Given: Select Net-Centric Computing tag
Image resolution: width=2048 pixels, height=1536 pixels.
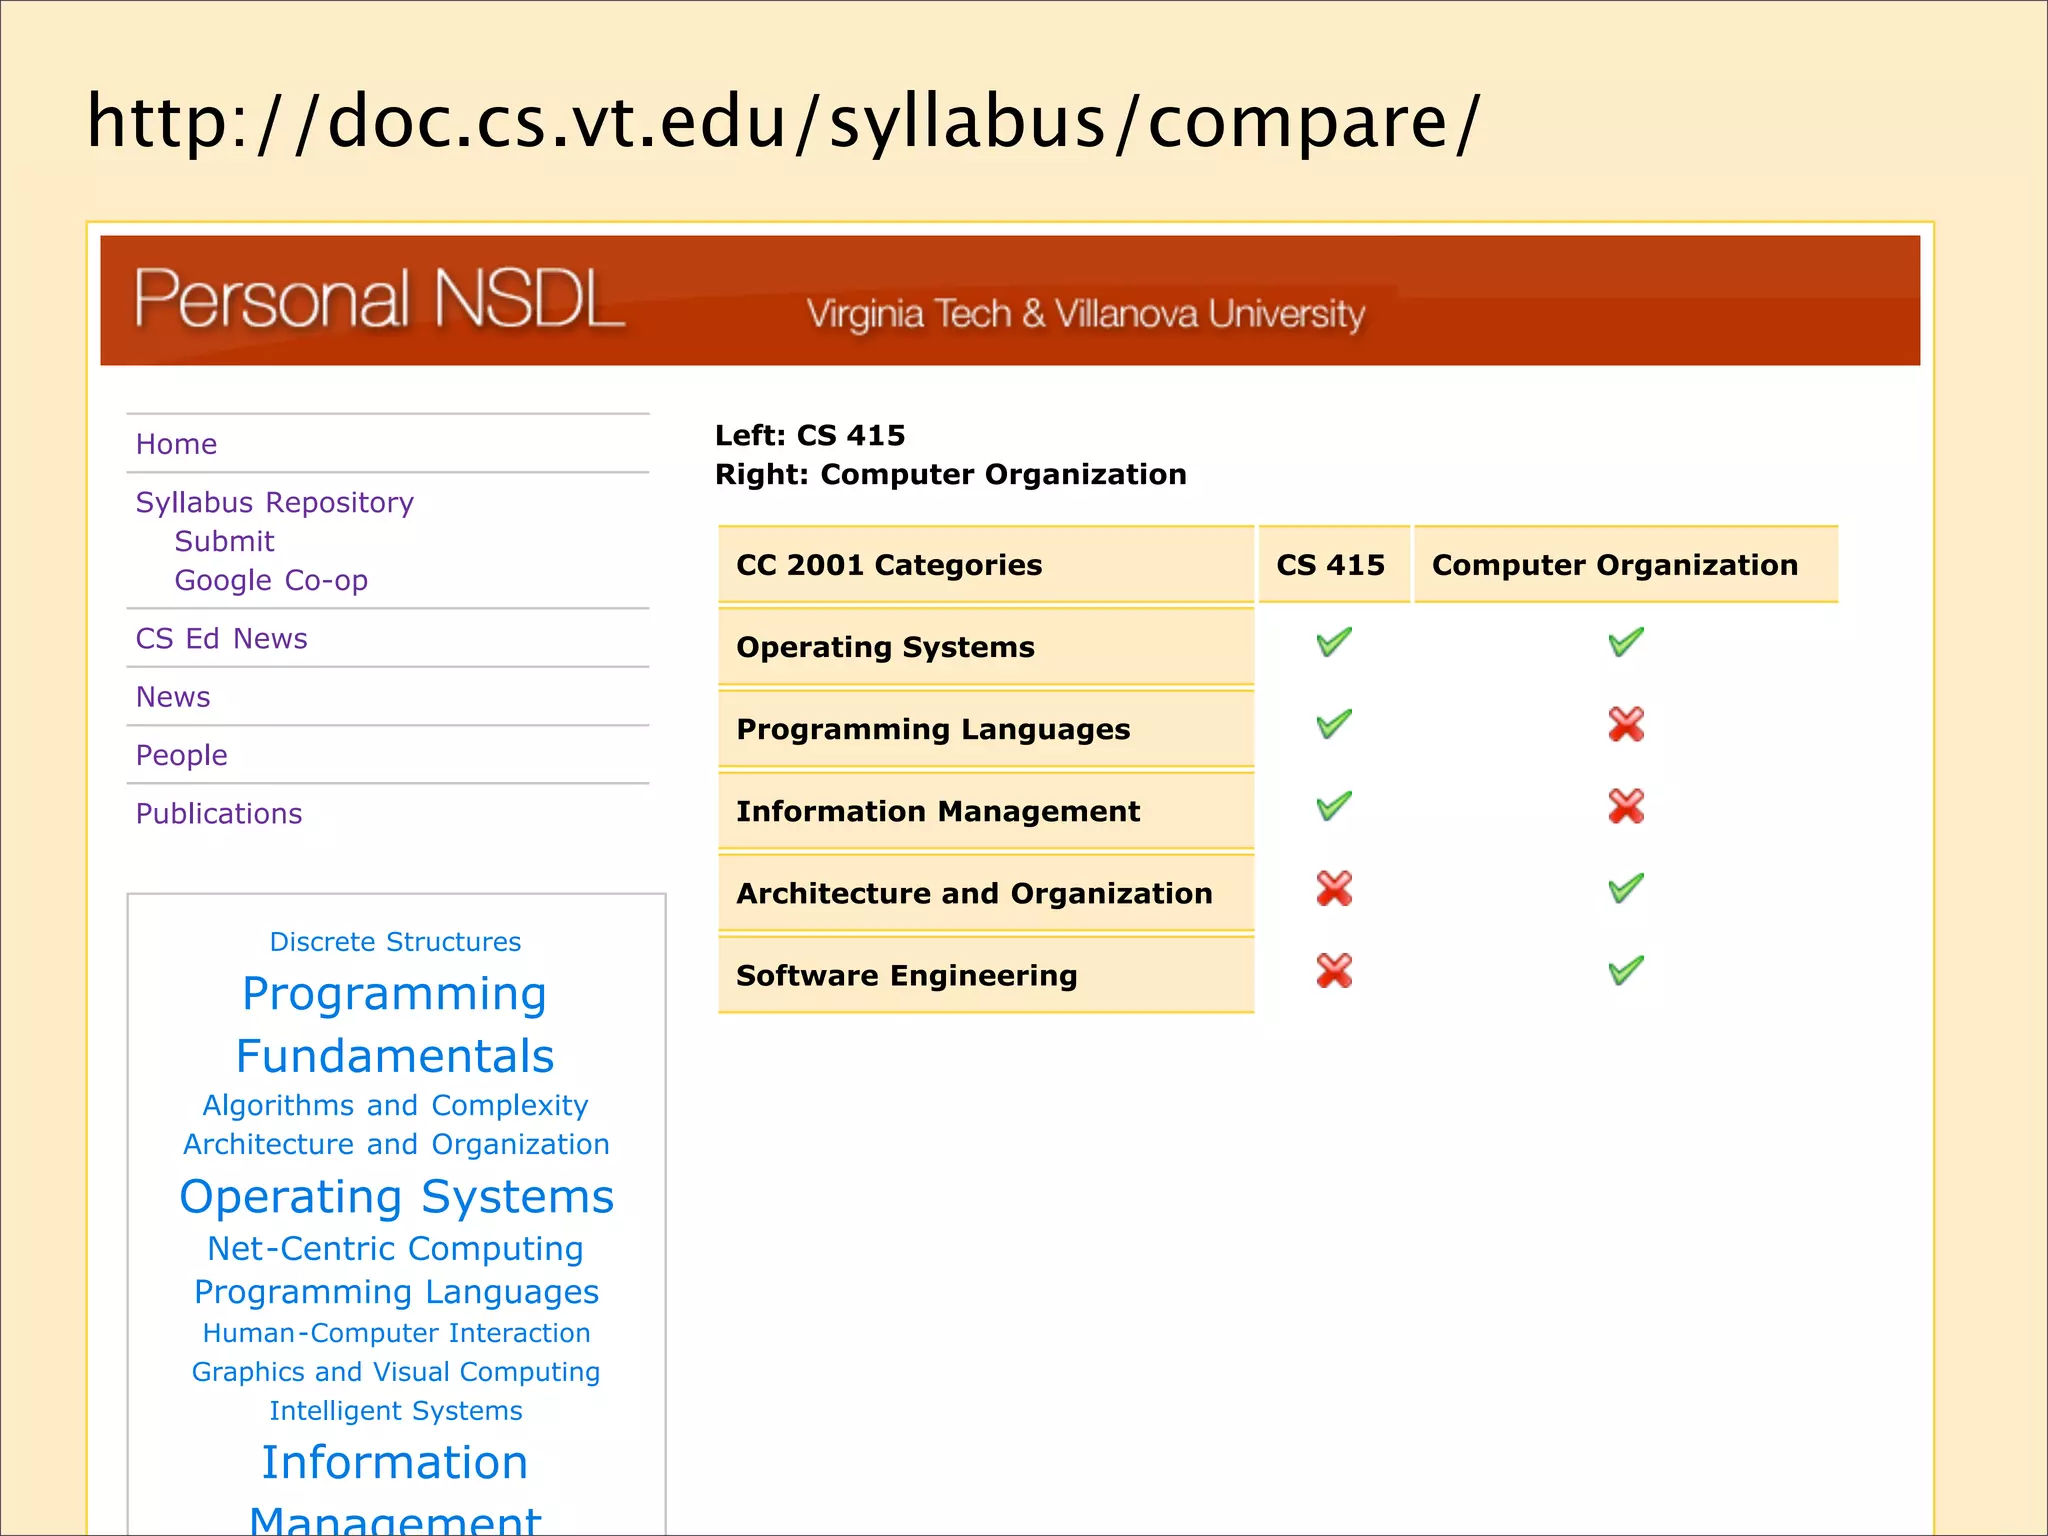Looking at the screenshot, I should tap(395, 1249).
